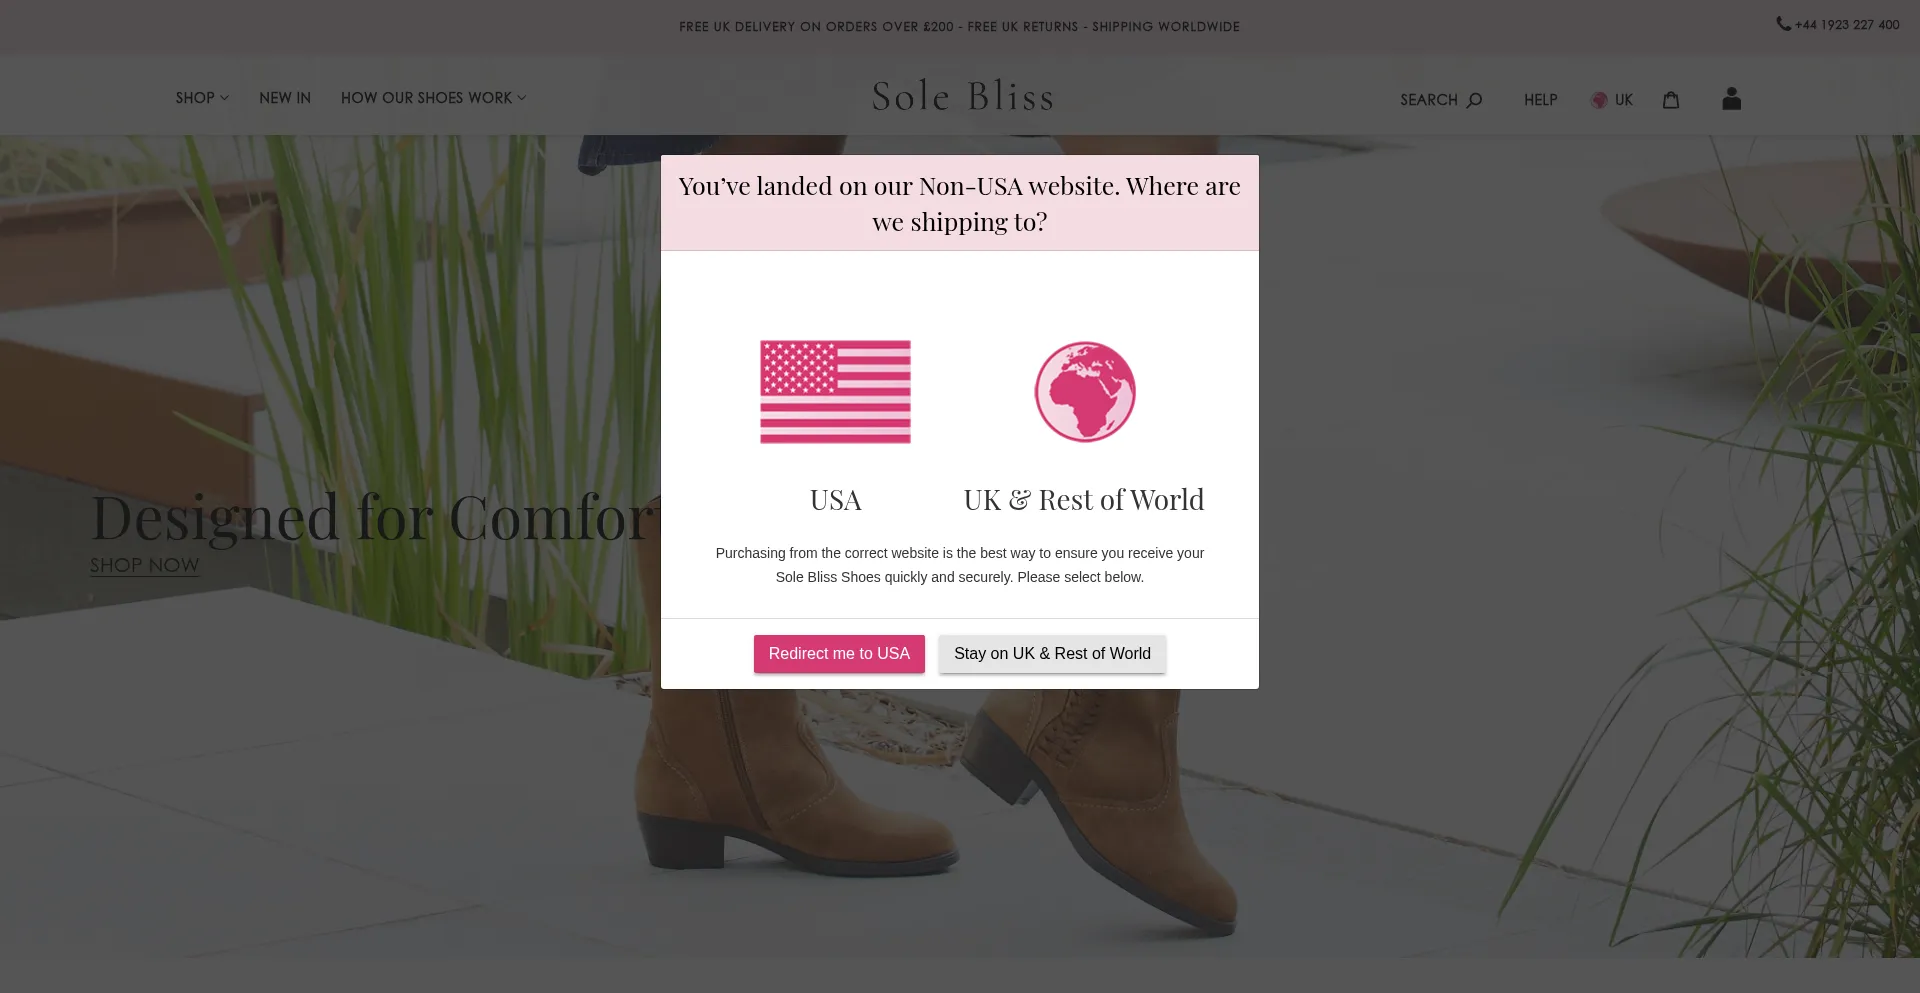Viewport: 1920px width, 993px height.
Task: Choose Stay on UK & Rest of World
Action: coord(1052,654)
